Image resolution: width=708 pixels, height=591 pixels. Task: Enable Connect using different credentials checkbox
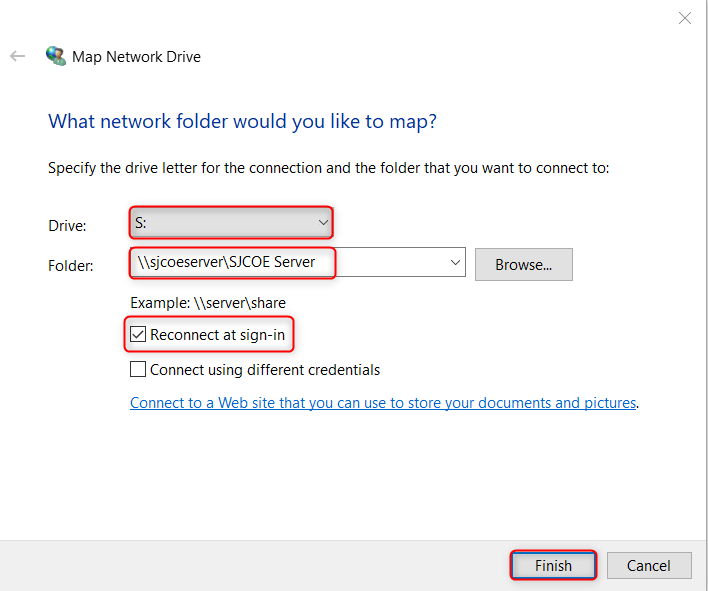[x=138, y=370]
